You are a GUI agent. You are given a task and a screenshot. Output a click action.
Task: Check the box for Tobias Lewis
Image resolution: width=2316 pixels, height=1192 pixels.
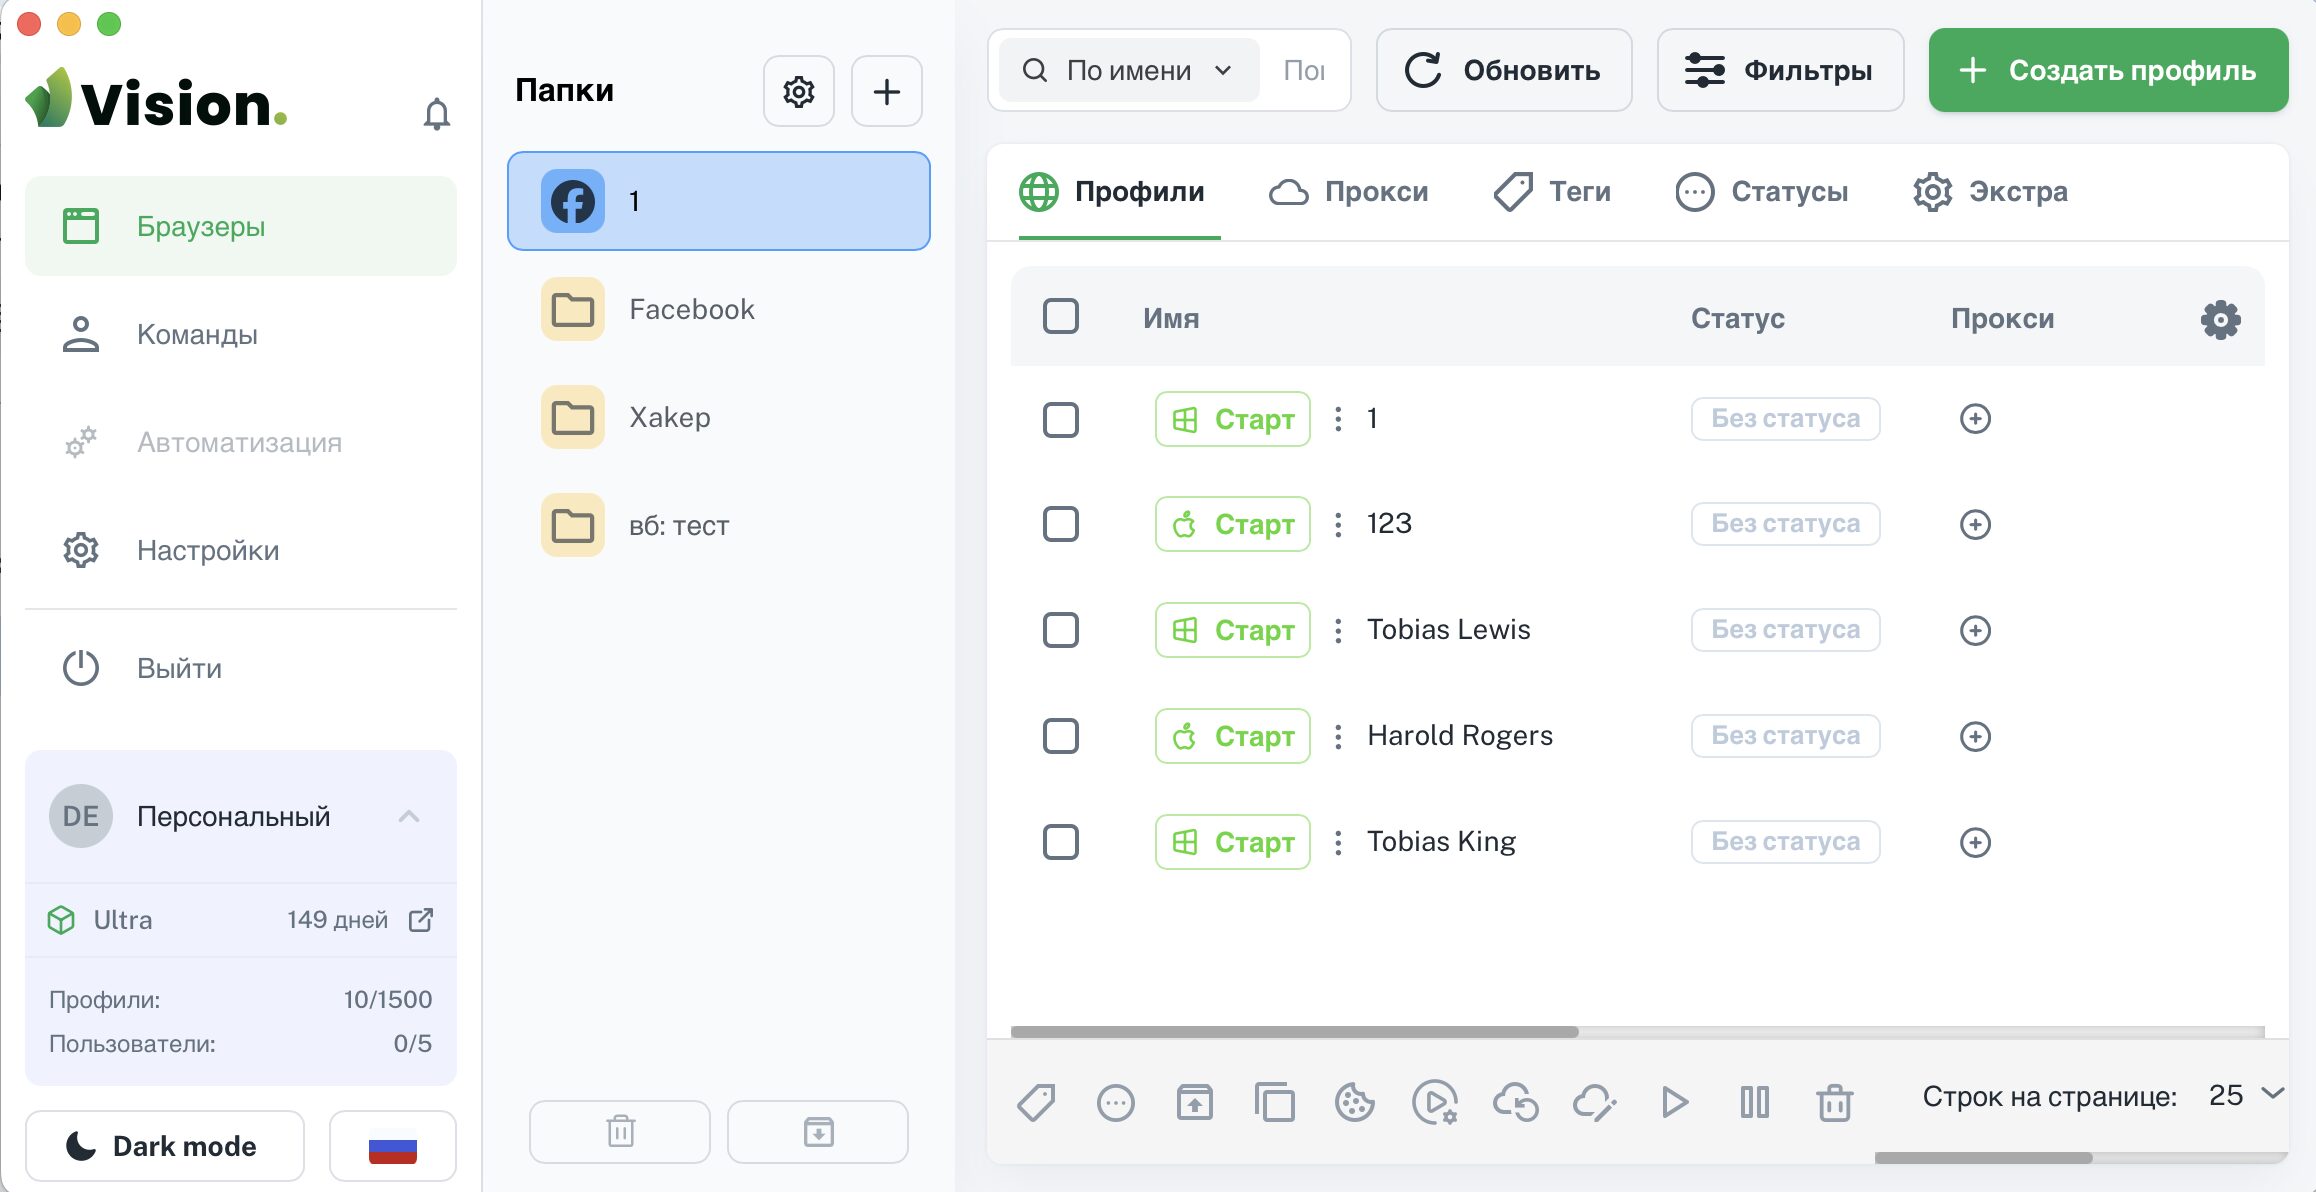1061,630
